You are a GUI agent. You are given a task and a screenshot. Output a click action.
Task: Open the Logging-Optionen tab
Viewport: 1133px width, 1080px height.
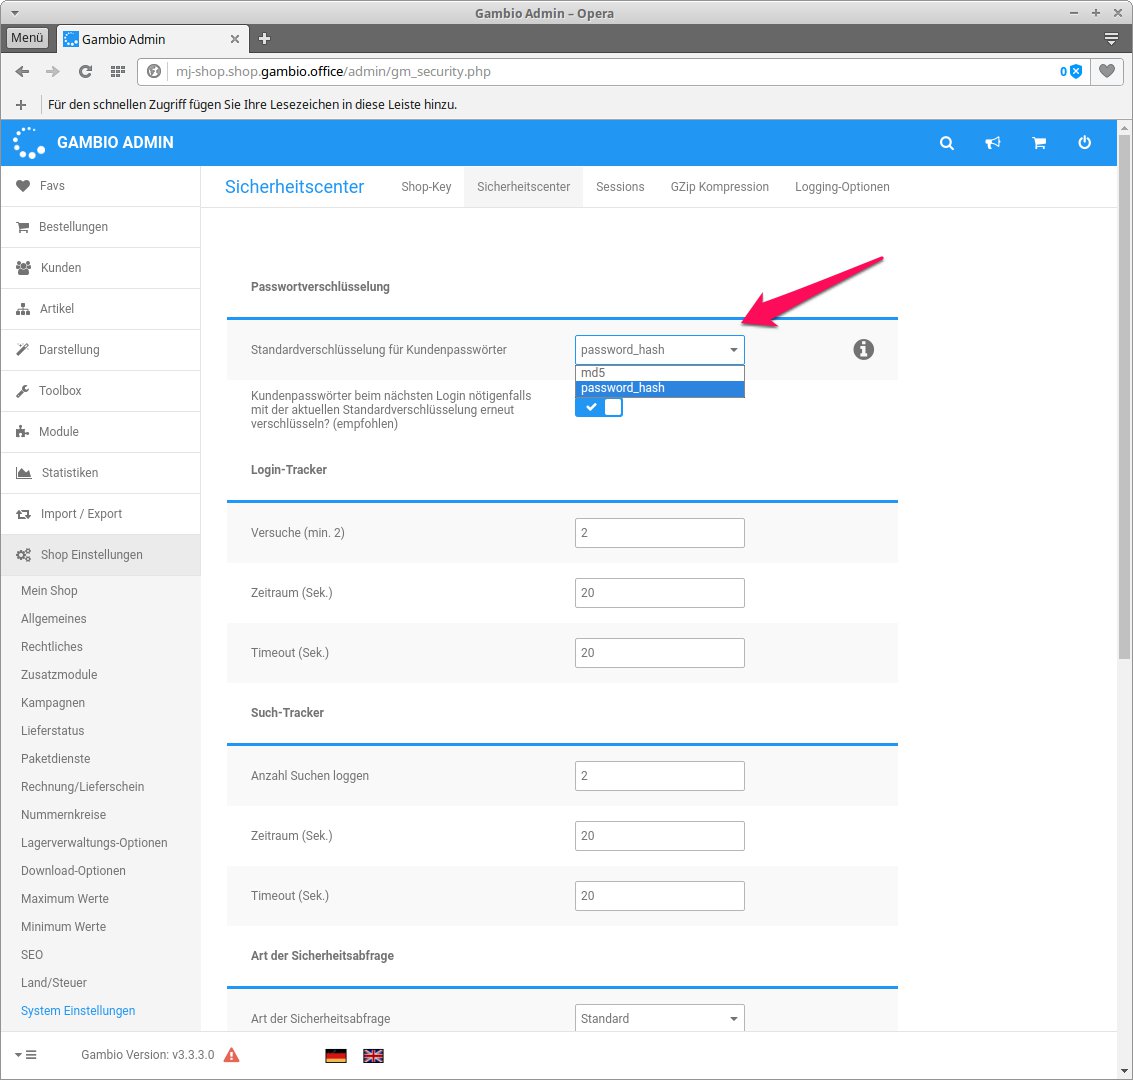pyautogui.click(x=842, y=187)
